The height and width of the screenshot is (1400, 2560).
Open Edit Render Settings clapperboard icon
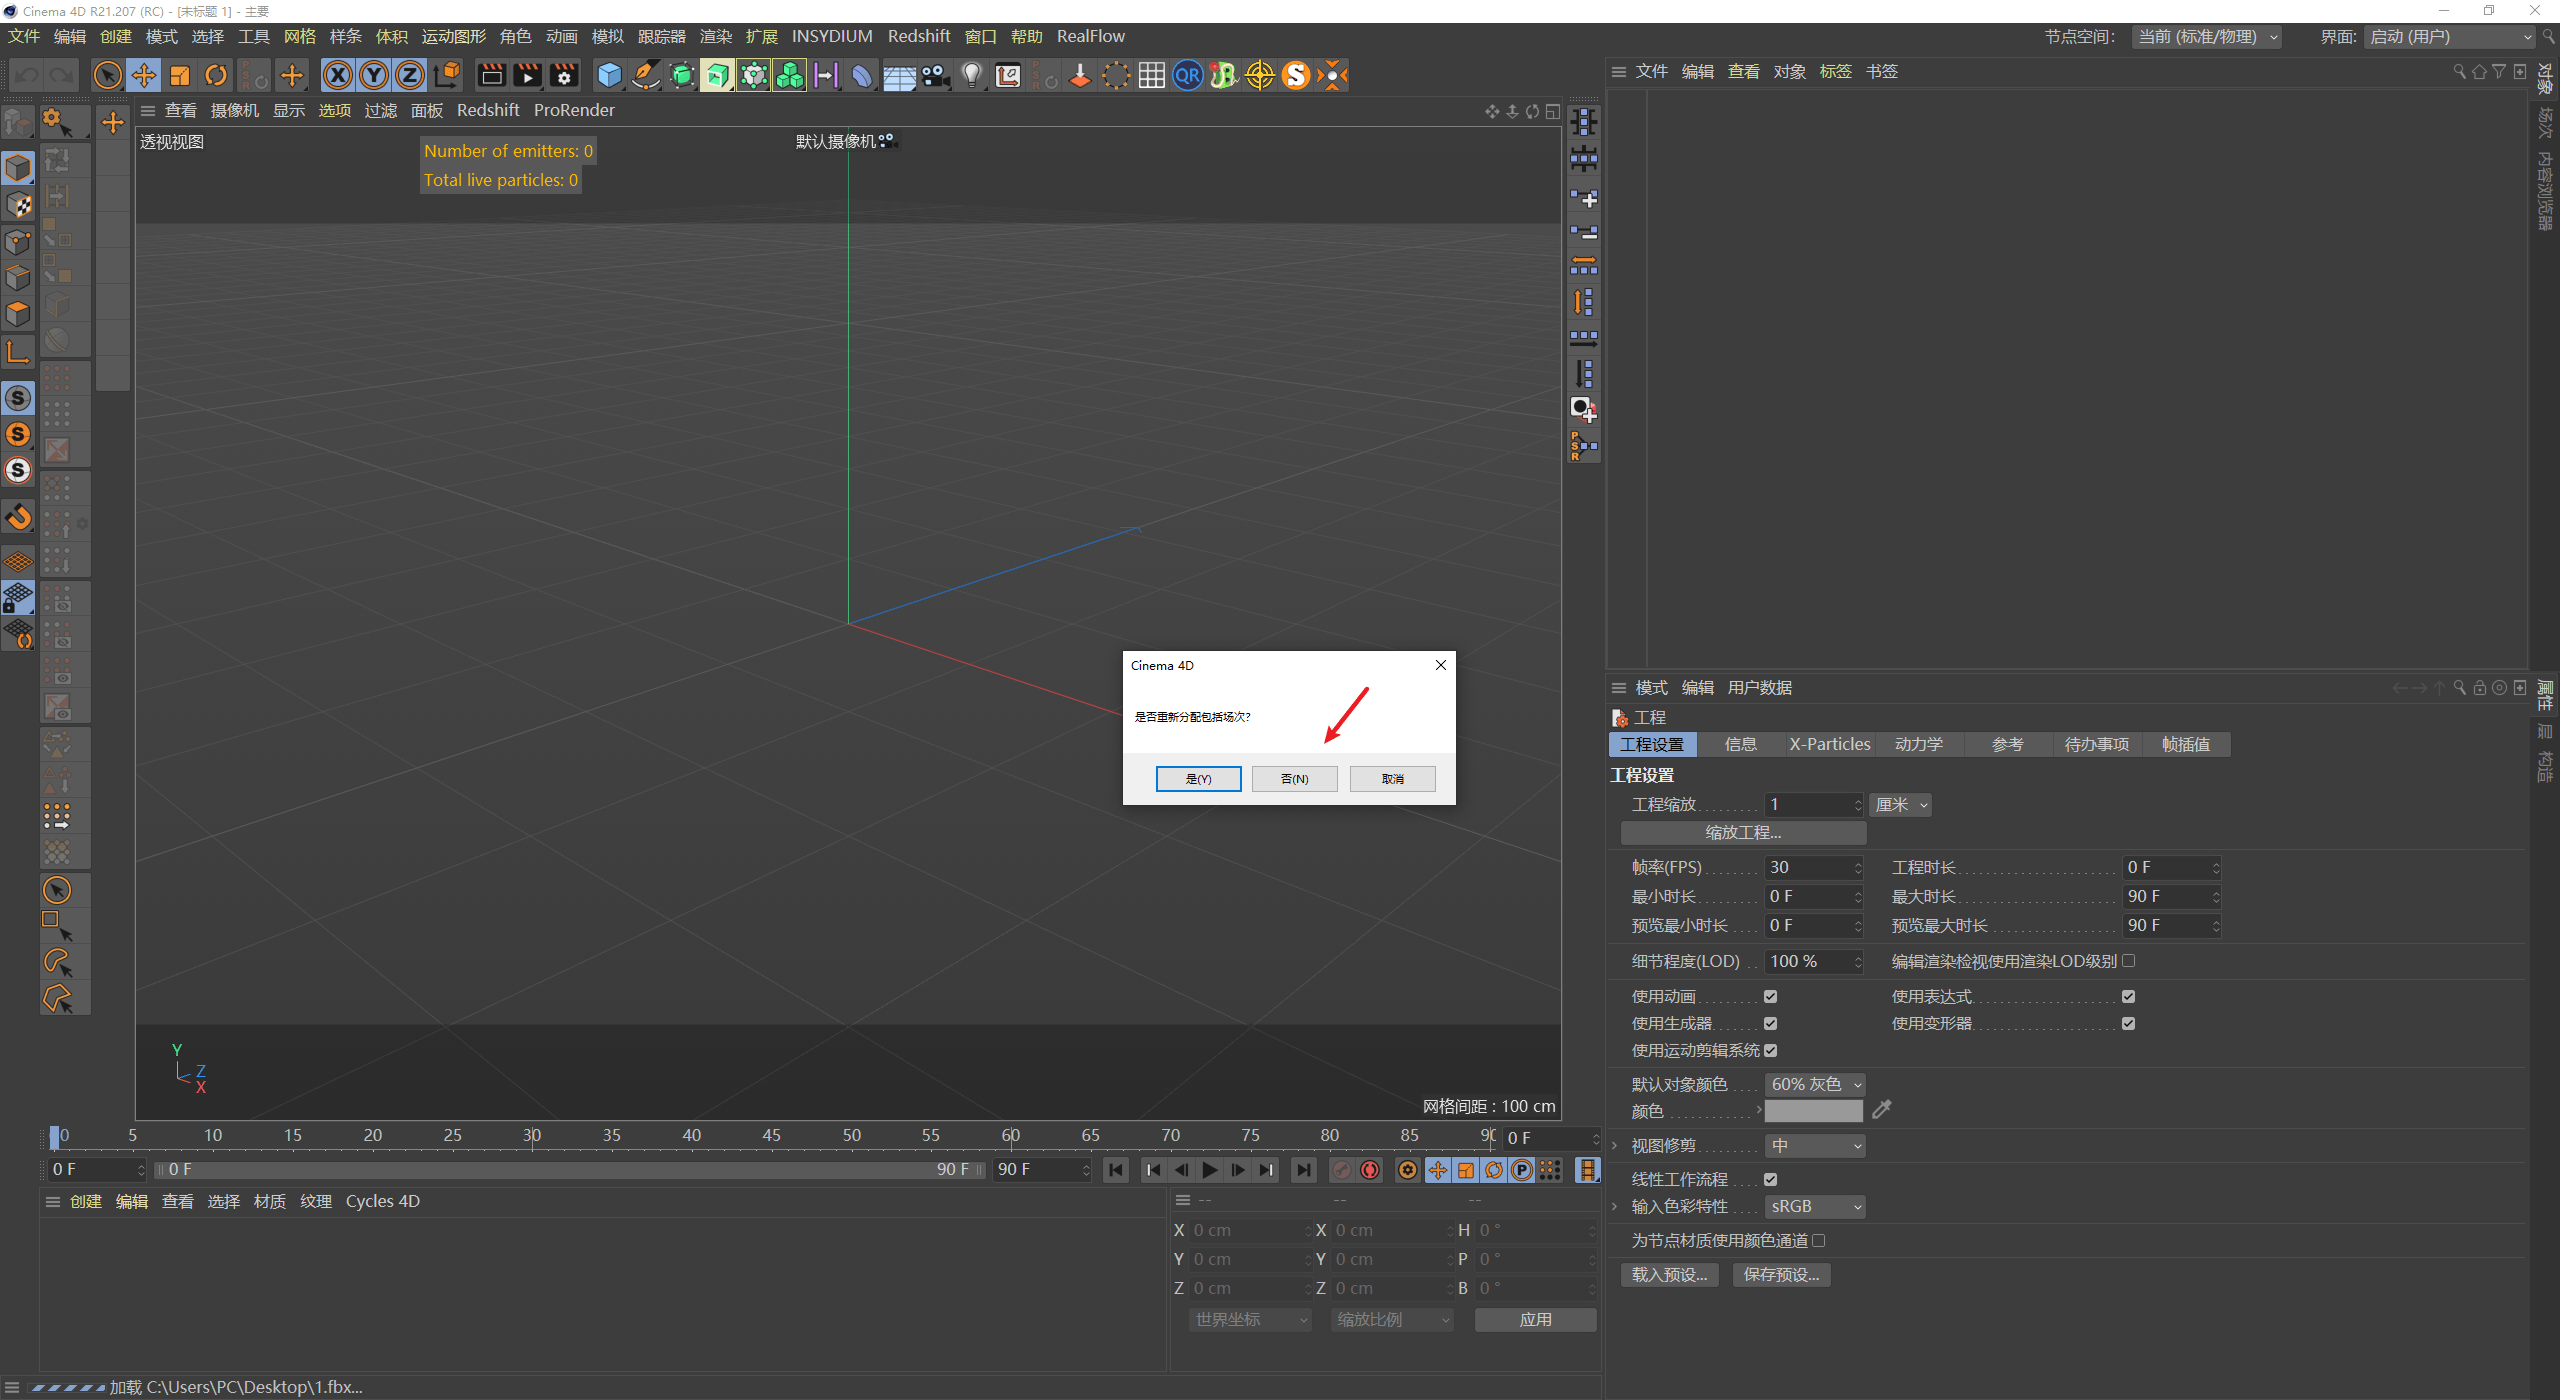tap(564, 75)
